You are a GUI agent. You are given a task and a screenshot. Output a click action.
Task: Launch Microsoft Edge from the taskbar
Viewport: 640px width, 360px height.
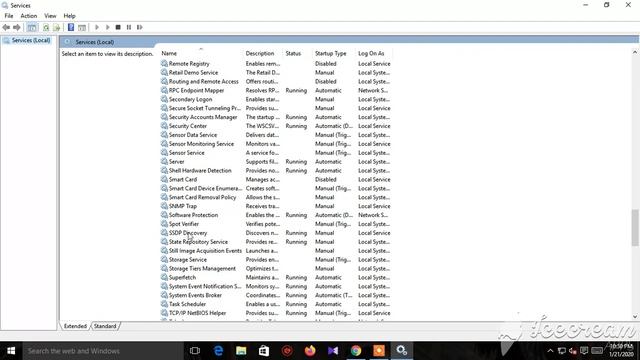[x=218, y=351]
